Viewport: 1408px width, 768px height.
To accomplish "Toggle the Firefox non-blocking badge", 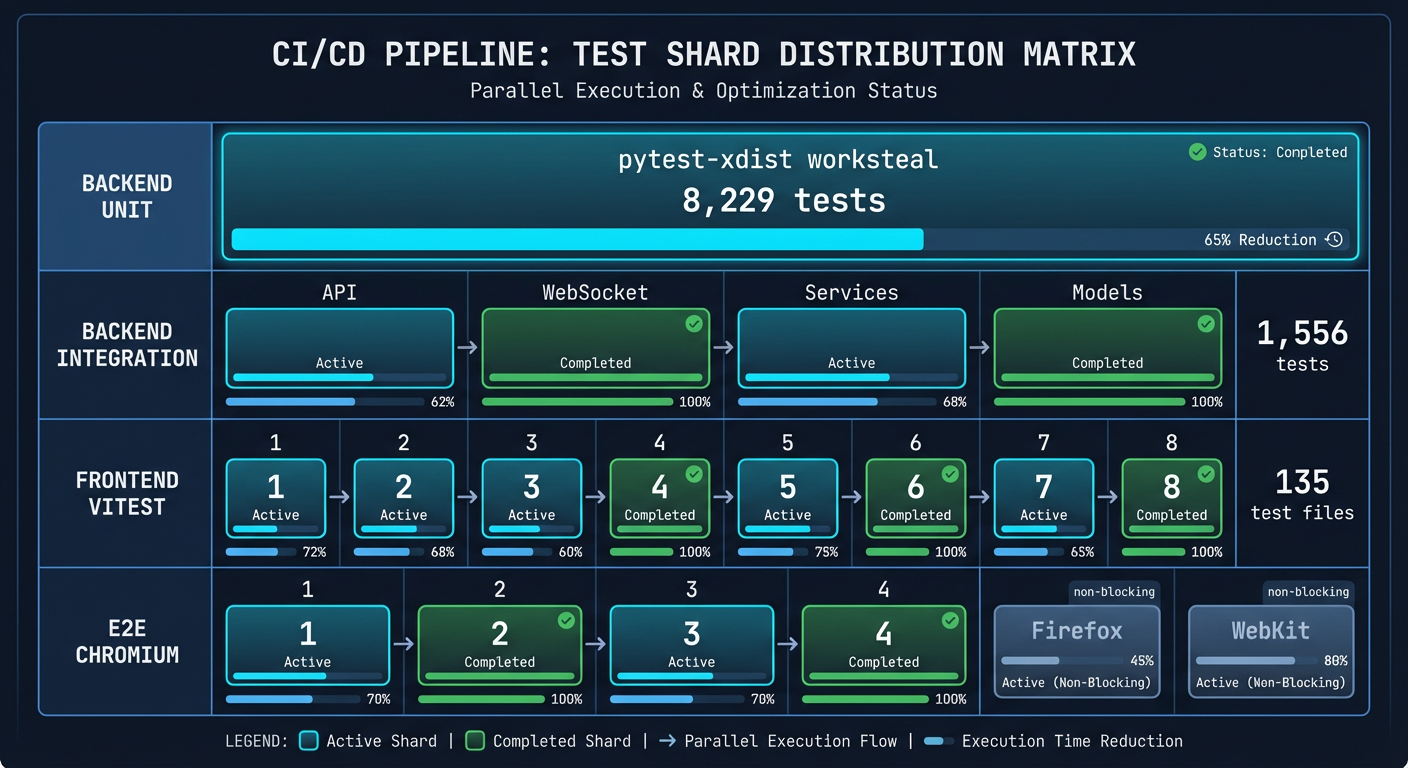I will [x=1114, y=592].
